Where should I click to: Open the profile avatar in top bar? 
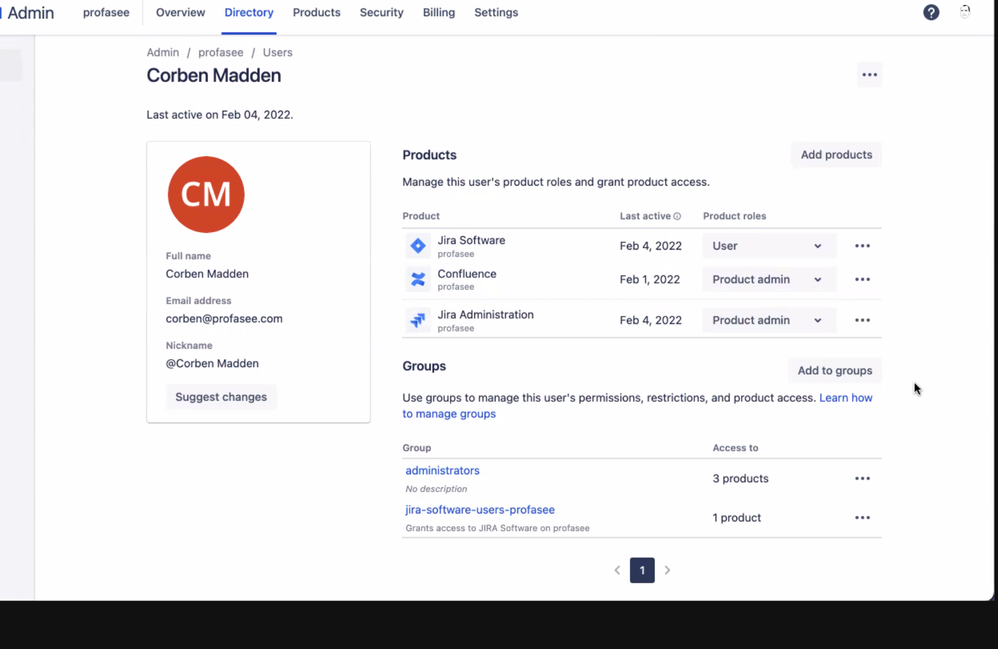click(965, 12)
